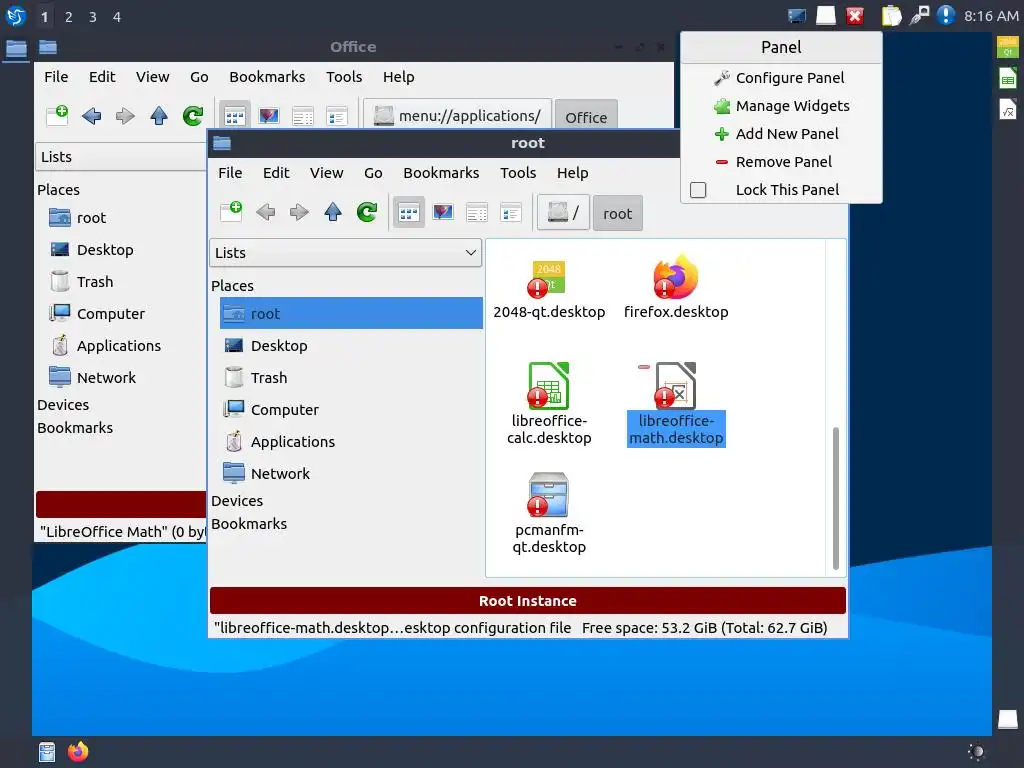
Task: Switch root window to detailed list view
Action: pyautogui.click(x=511, y=212)
